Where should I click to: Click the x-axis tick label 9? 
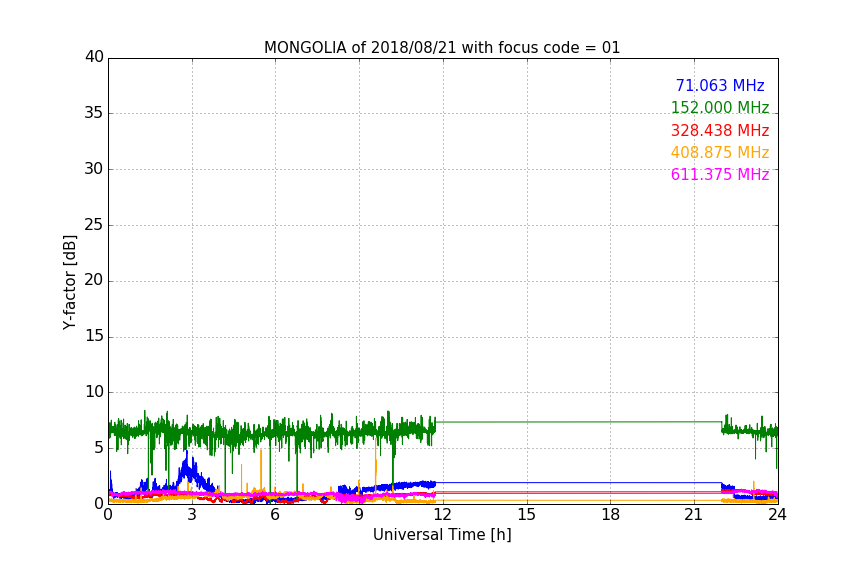(x=359, y=515)
